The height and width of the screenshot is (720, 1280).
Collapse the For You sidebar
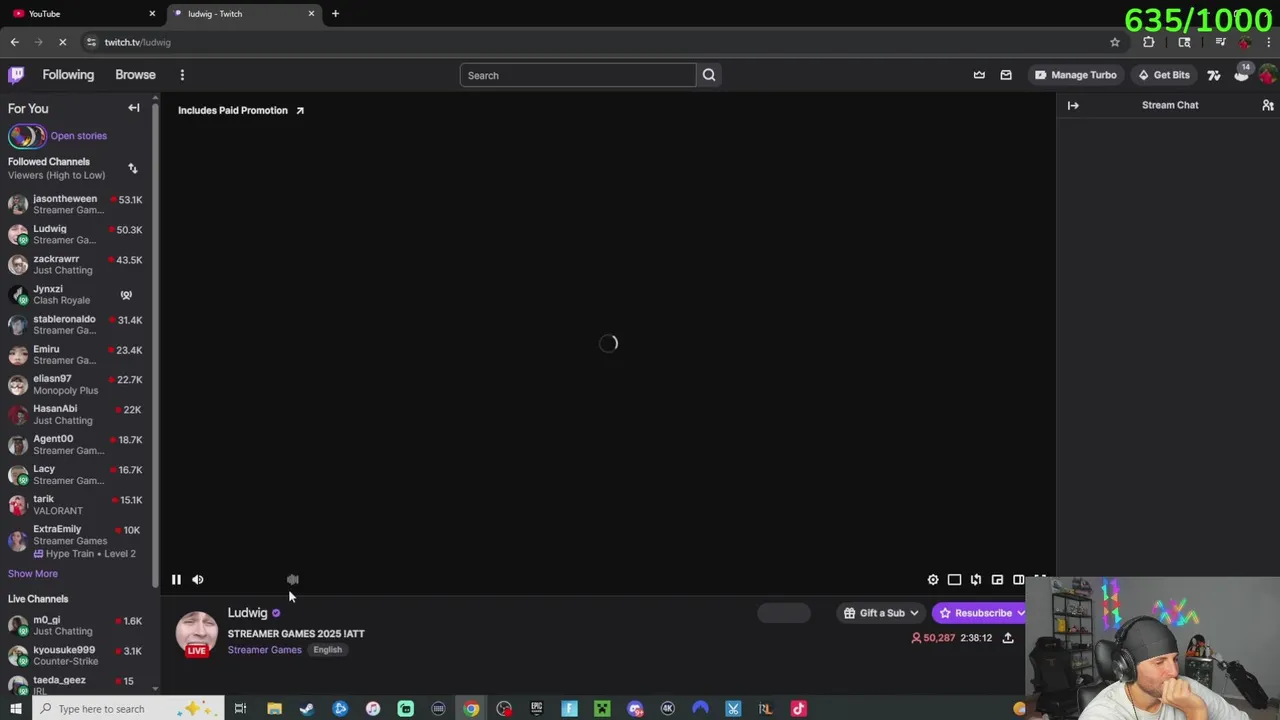coord(134,108)
